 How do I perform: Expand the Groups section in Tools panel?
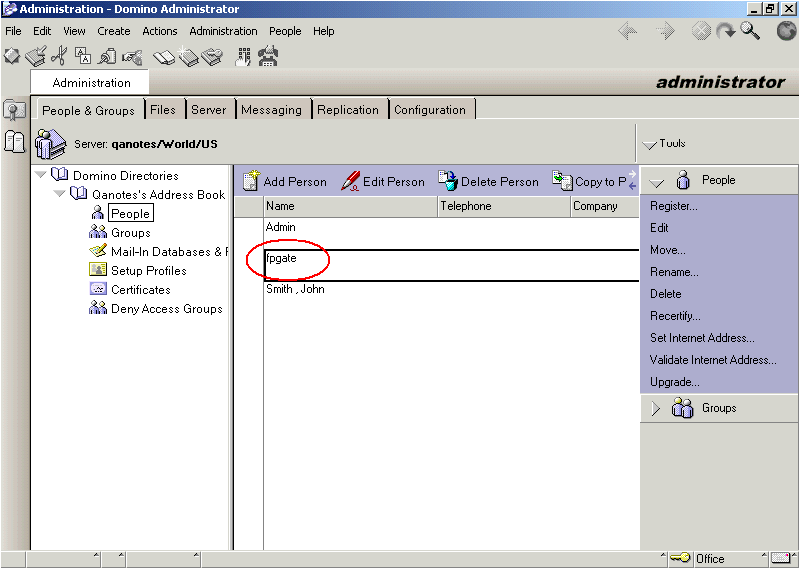tap(656, 408)
